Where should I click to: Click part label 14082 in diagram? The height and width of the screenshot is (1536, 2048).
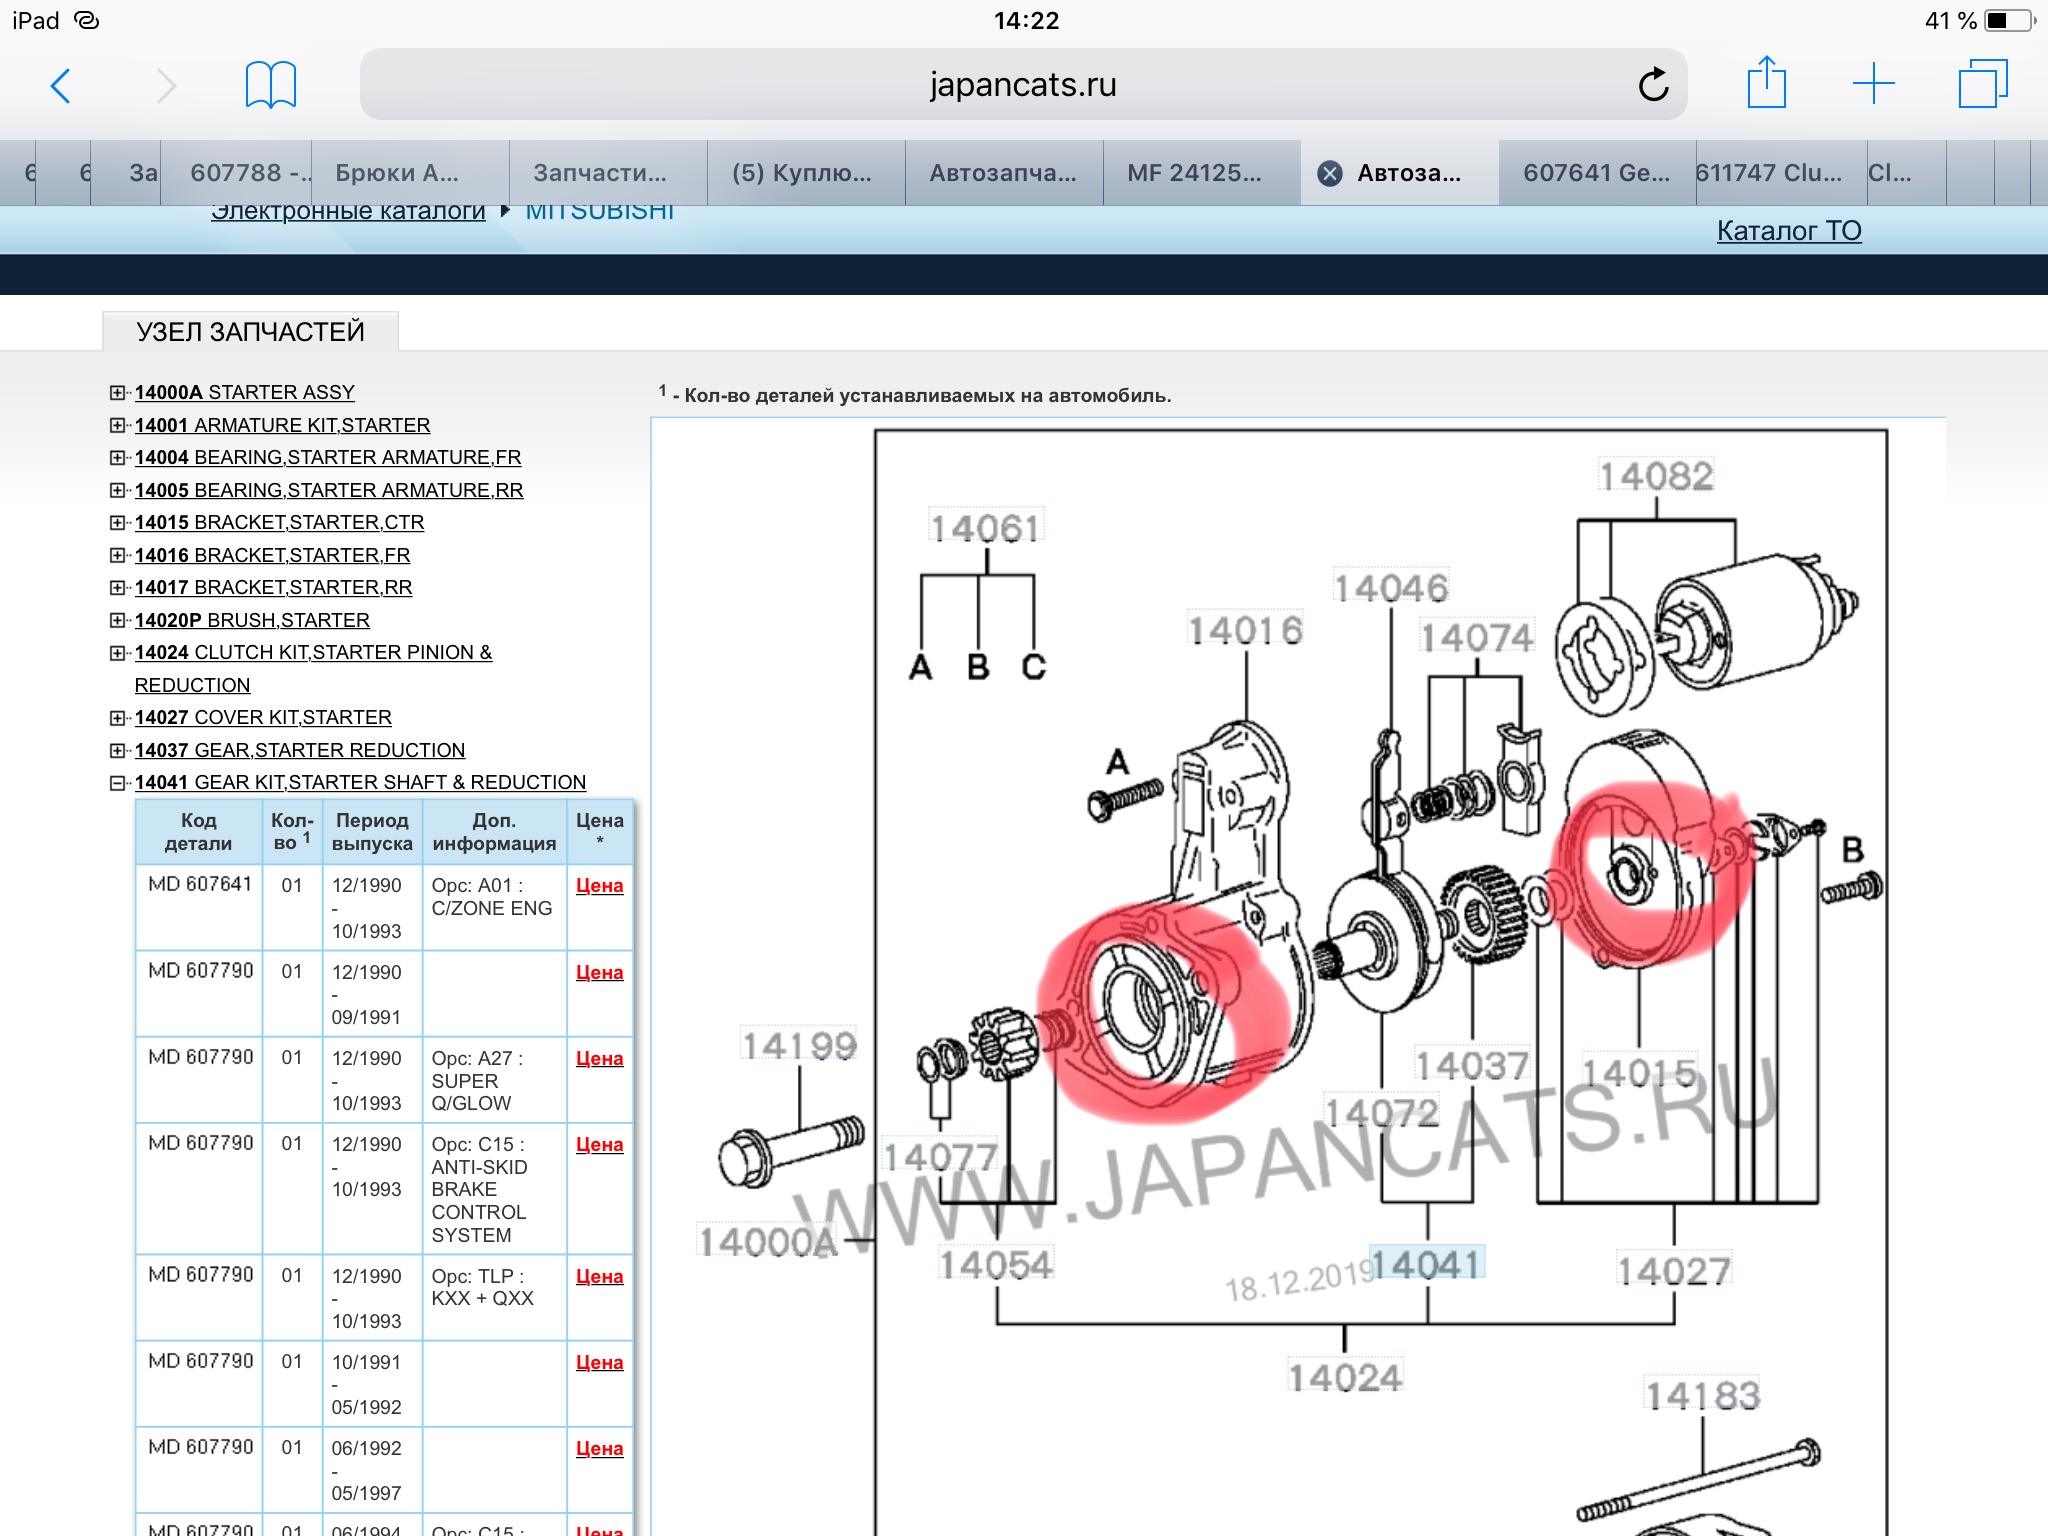(1655, 476)
